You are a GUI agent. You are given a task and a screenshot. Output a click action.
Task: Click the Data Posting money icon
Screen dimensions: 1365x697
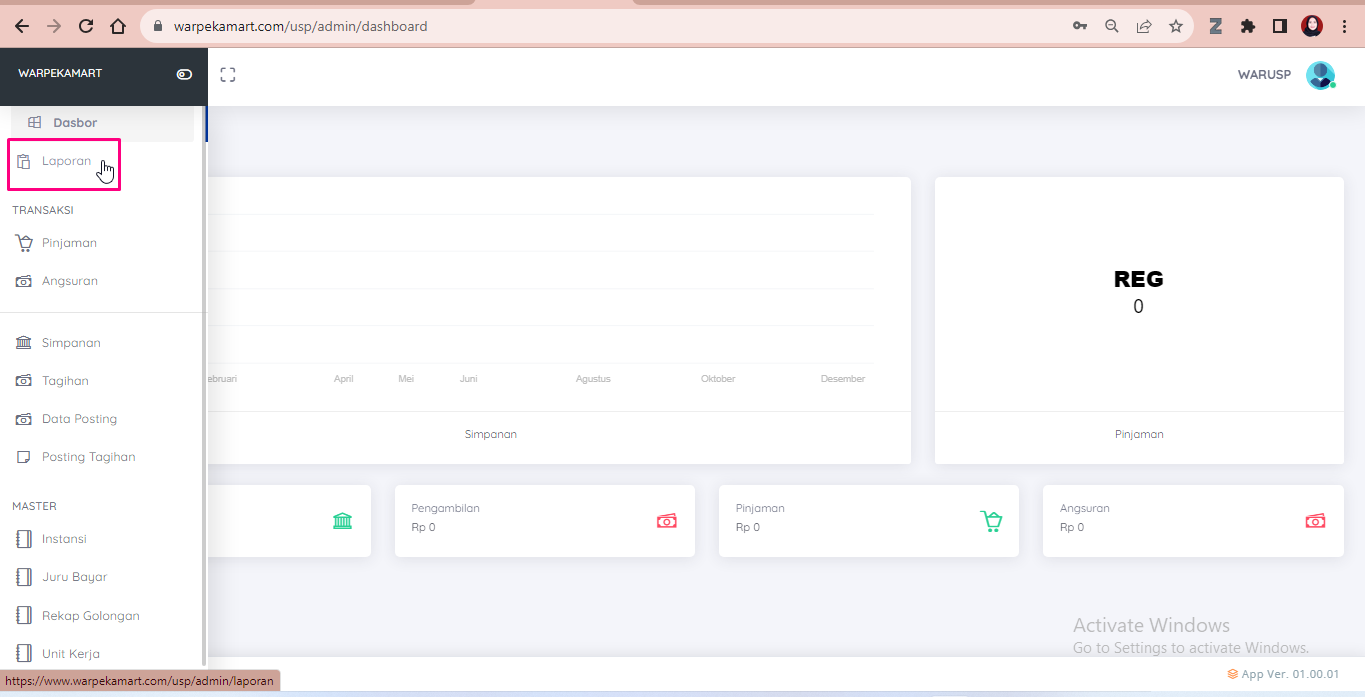tap(24, 419)
